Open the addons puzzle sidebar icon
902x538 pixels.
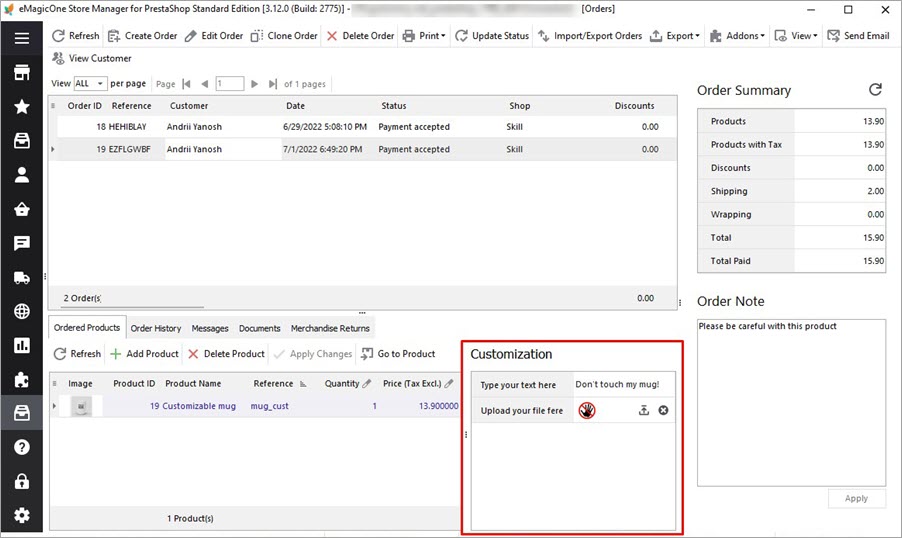(x=22, y=379)
